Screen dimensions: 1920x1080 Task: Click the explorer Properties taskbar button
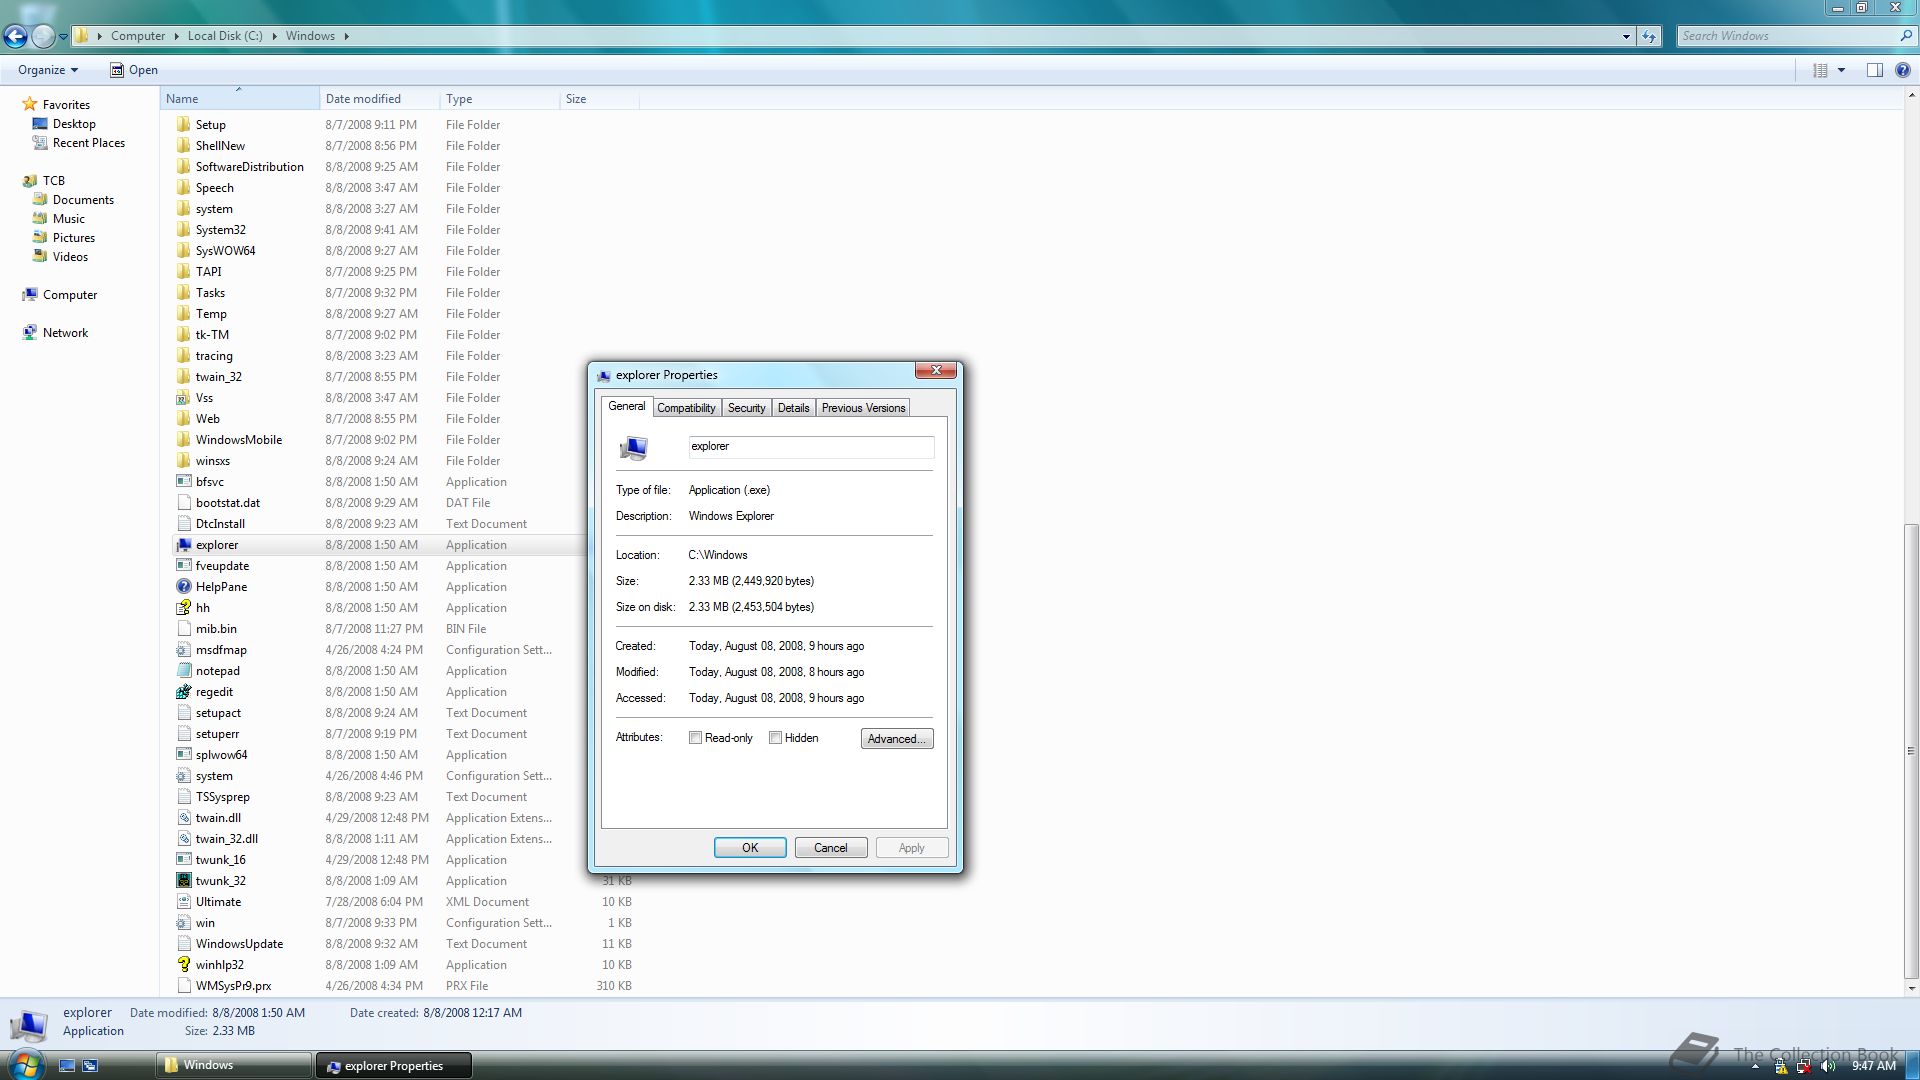pos(393,1066)
